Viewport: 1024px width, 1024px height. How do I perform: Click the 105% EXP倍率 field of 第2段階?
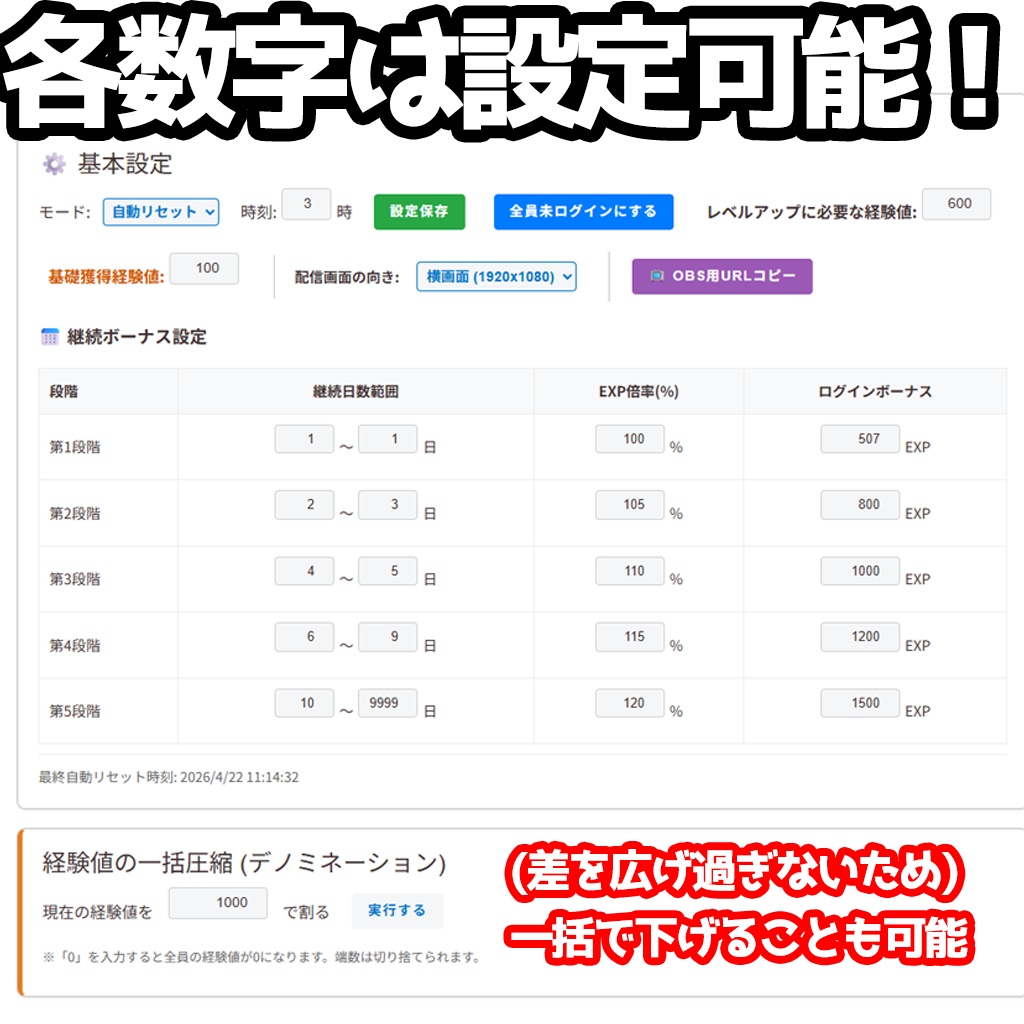(630, 504)
